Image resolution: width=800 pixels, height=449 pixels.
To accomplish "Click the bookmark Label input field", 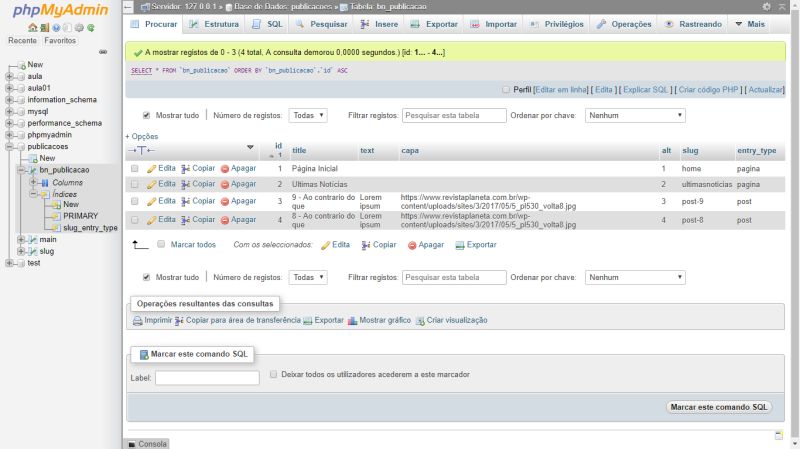I will (207, 378).
